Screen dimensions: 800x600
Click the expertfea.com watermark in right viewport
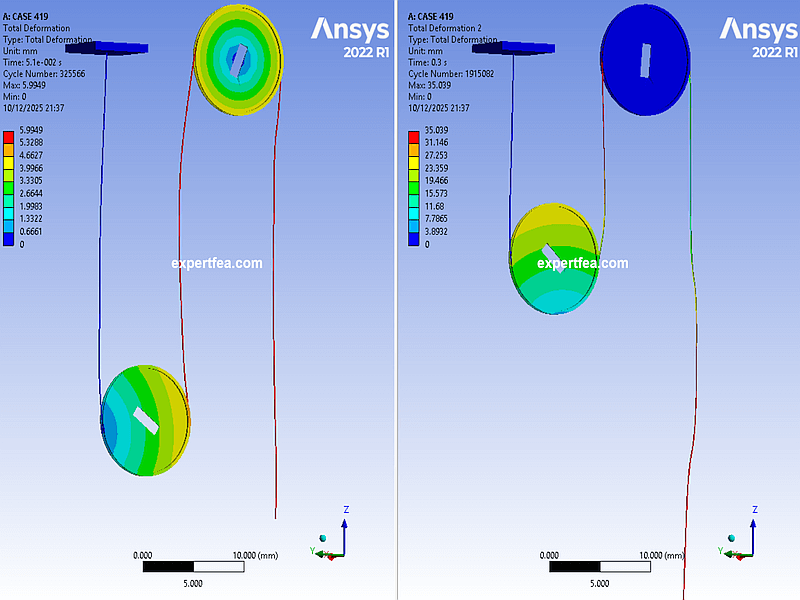tap(583, 264)
